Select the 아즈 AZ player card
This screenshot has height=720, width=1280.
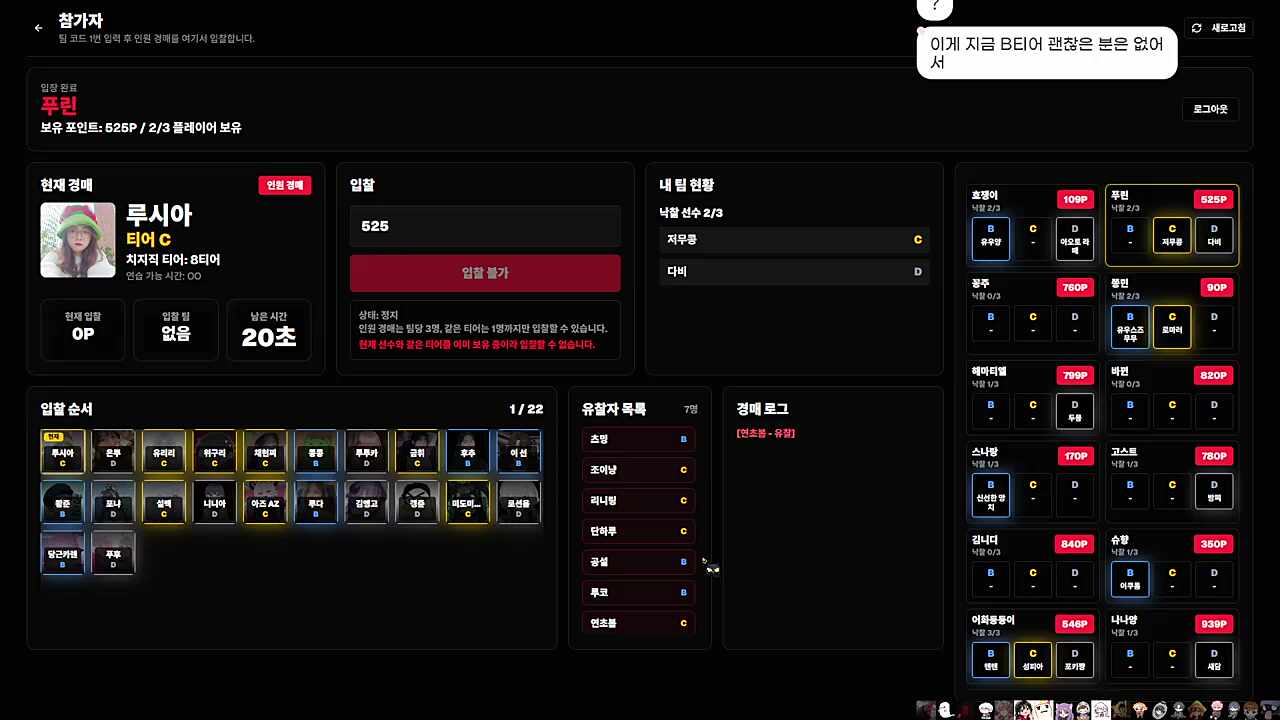[265, 502]
